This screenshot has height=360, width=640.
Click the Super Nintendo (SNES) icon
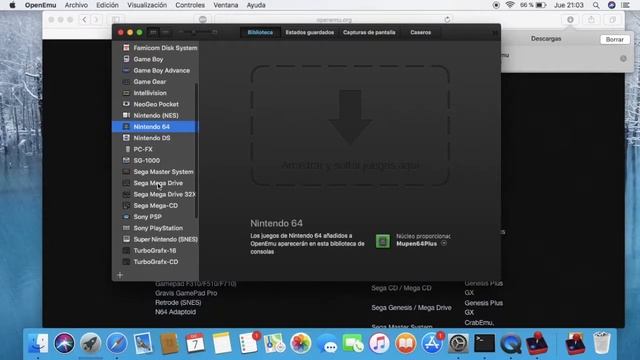click(x=127, y=239)
